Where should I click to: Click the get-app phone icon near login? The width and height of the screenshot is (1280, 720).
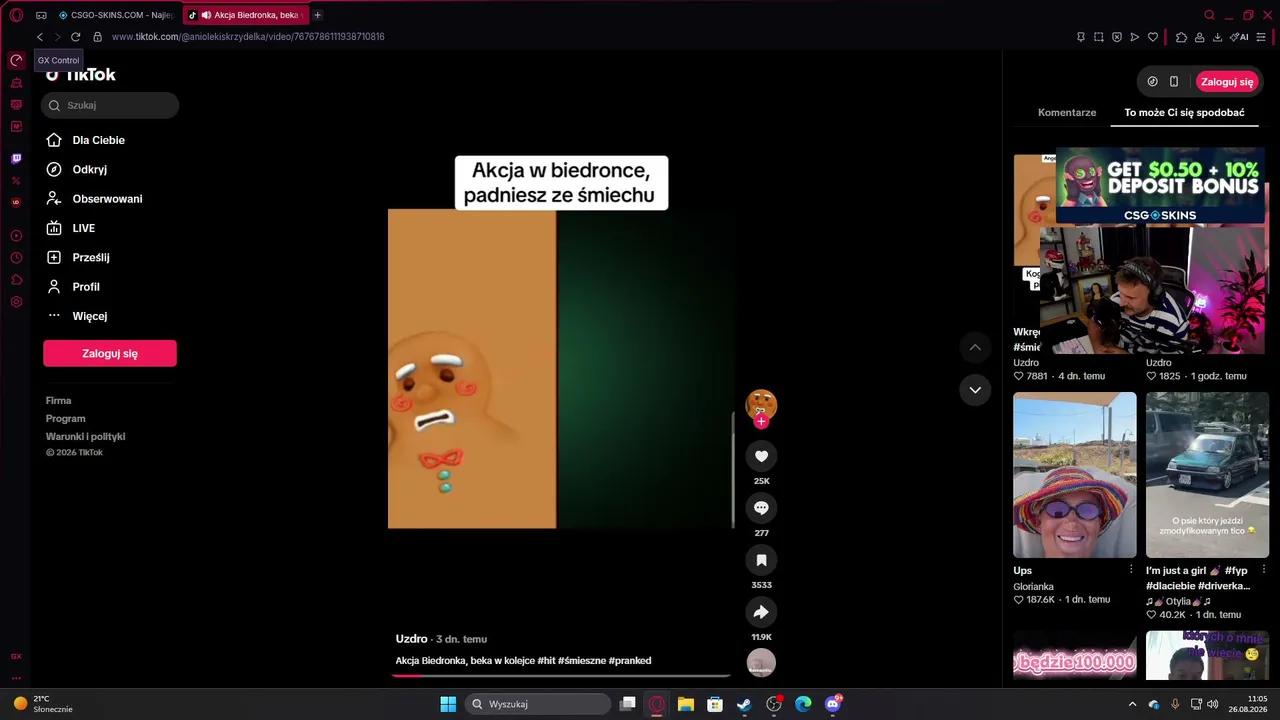[x=1174, y=82]
